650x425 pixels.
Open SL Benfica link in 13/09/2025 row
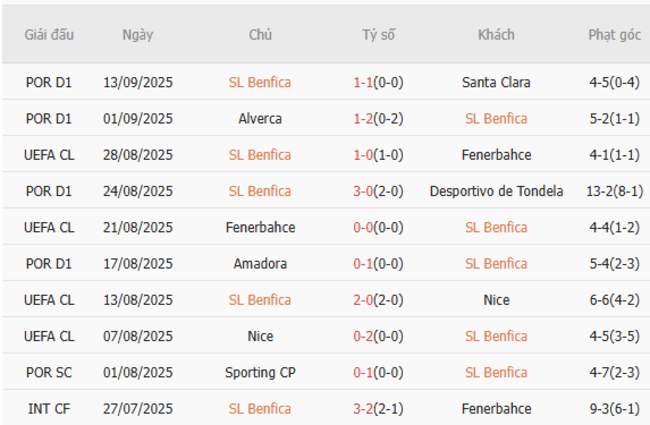tap(260, 83)
